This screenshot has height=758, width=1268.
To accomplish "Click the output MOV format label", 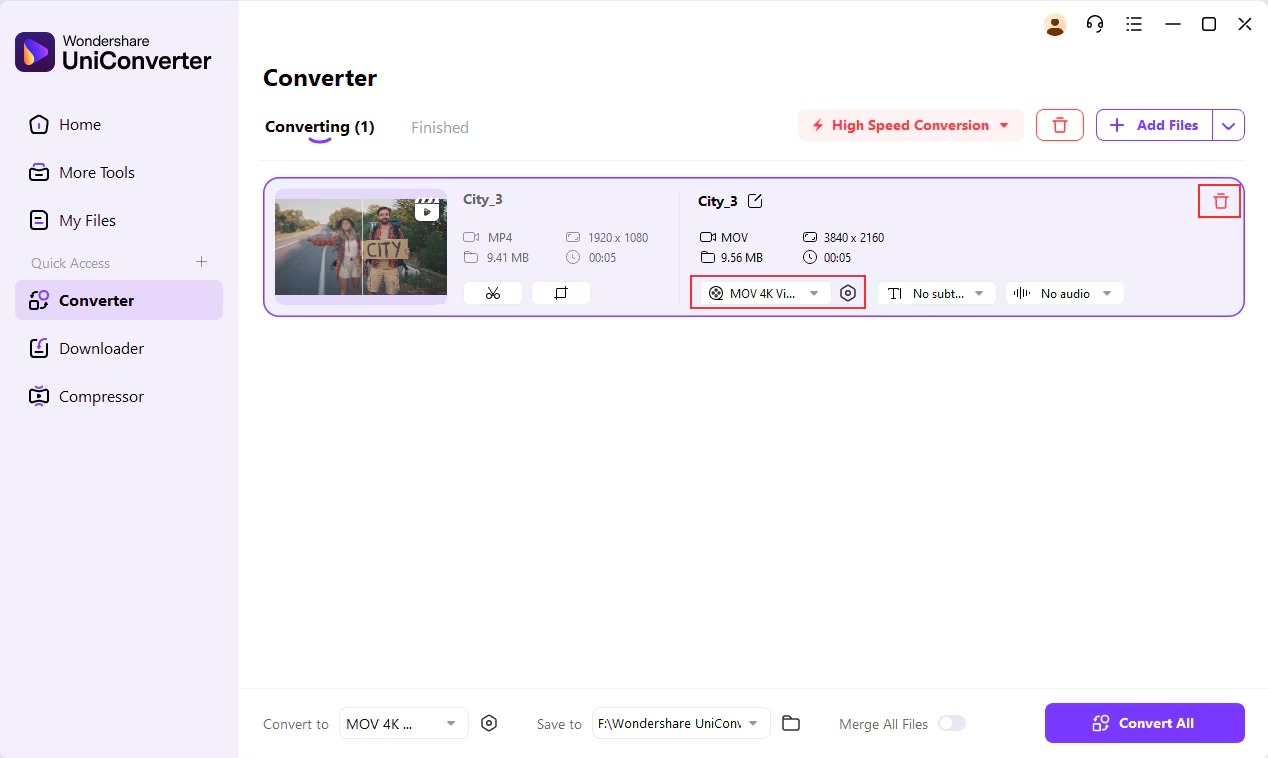I will coord(734,238).
